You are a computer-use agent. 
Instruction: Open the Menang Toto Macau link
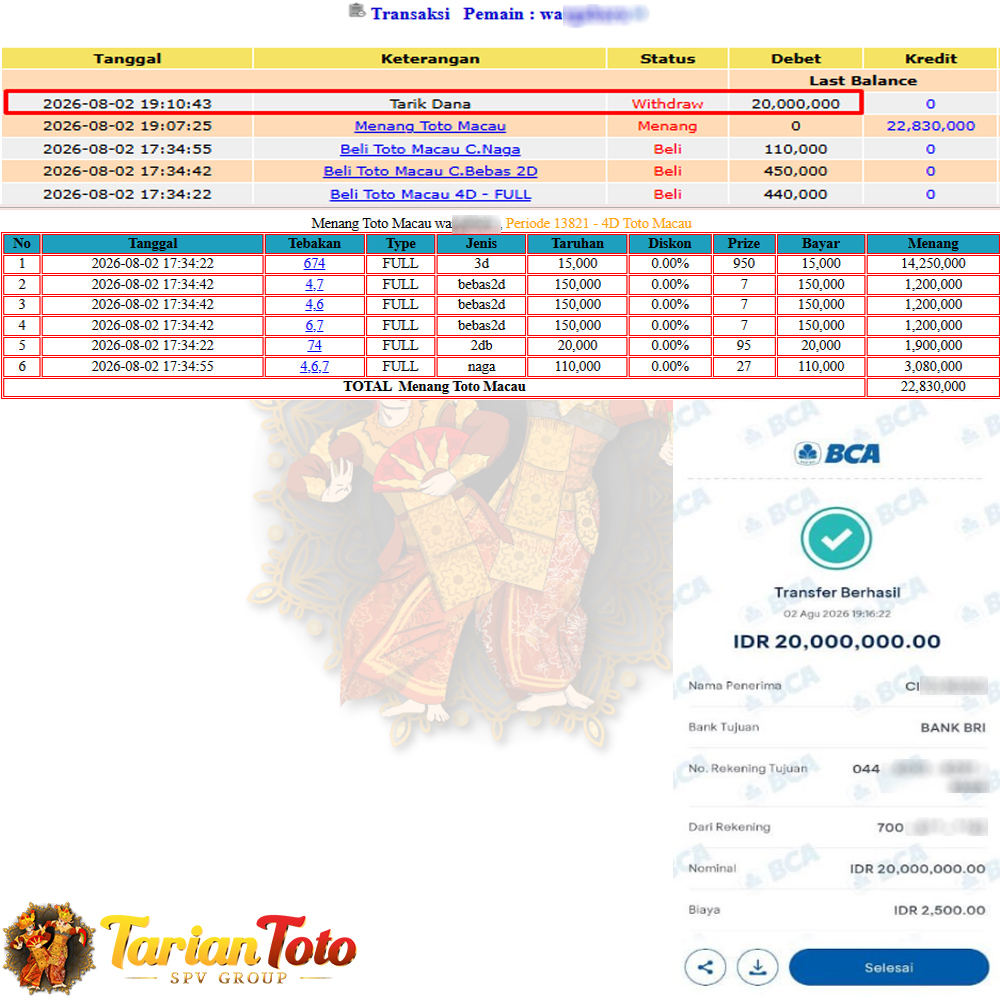(430, 126)
